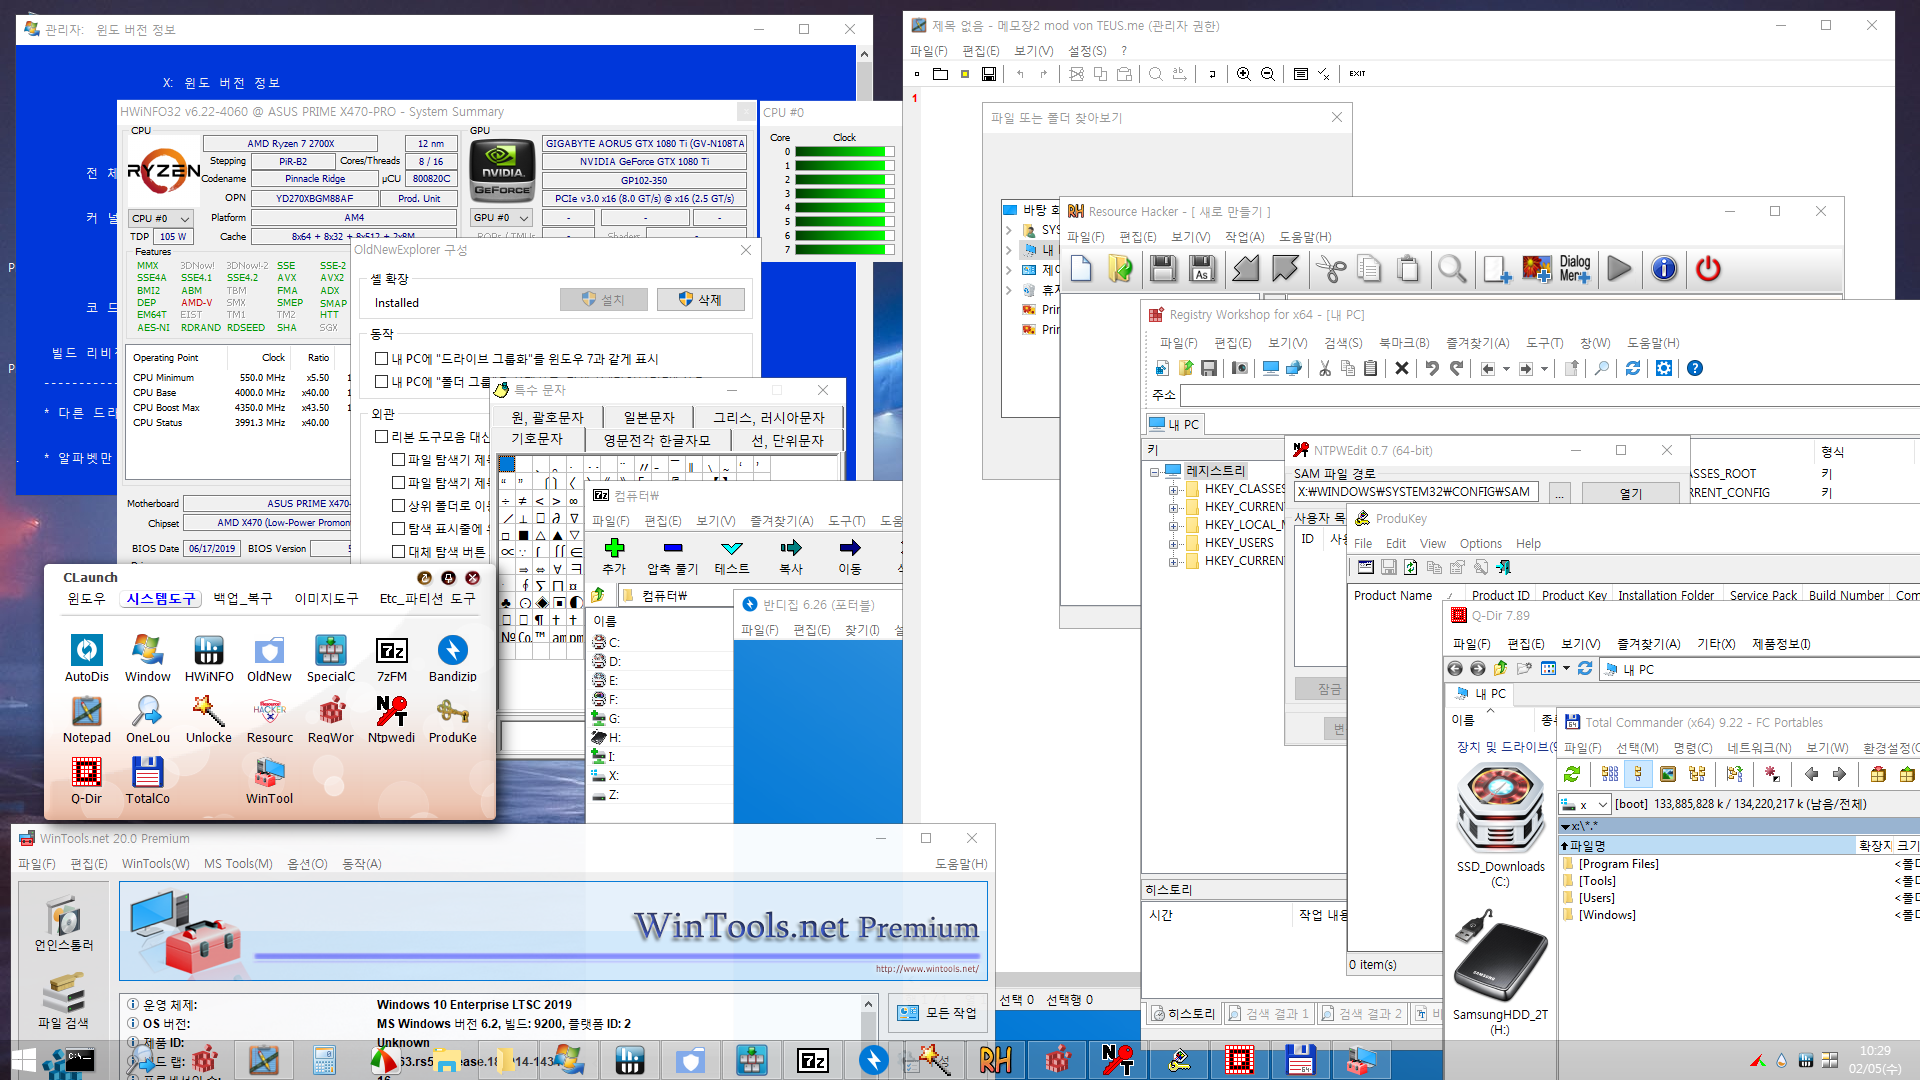This screenshot has height=1080, width=1920.
Task: Switch to the Backup_Restore tab in CLaunch
Action: (x=243, y=598)
